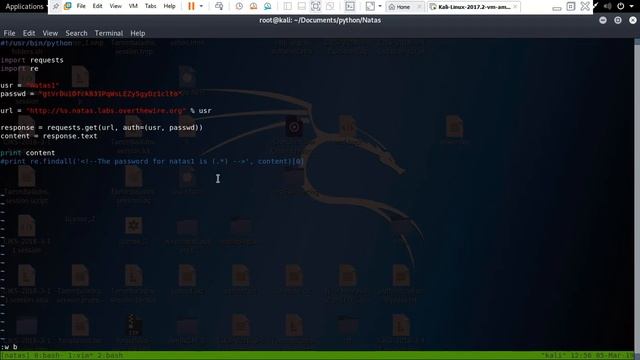This screenshot has height=360, width=640.
Task: Open snapshot manager with blue clock icon
Action: 267,7
